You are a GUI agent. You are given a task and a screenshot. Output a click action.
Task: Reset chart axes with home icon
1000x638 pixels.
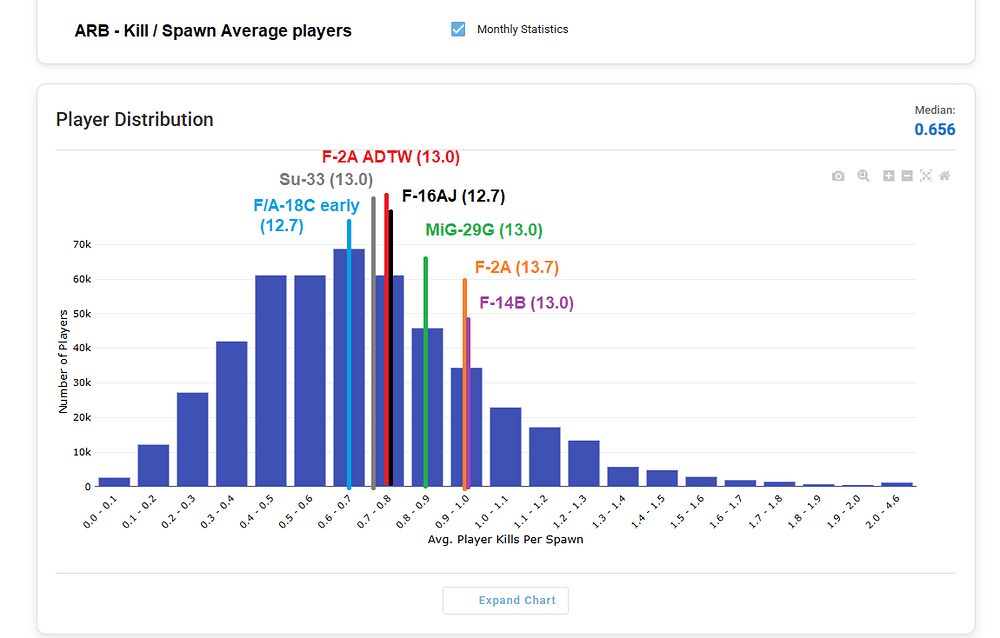click(944, 176)
